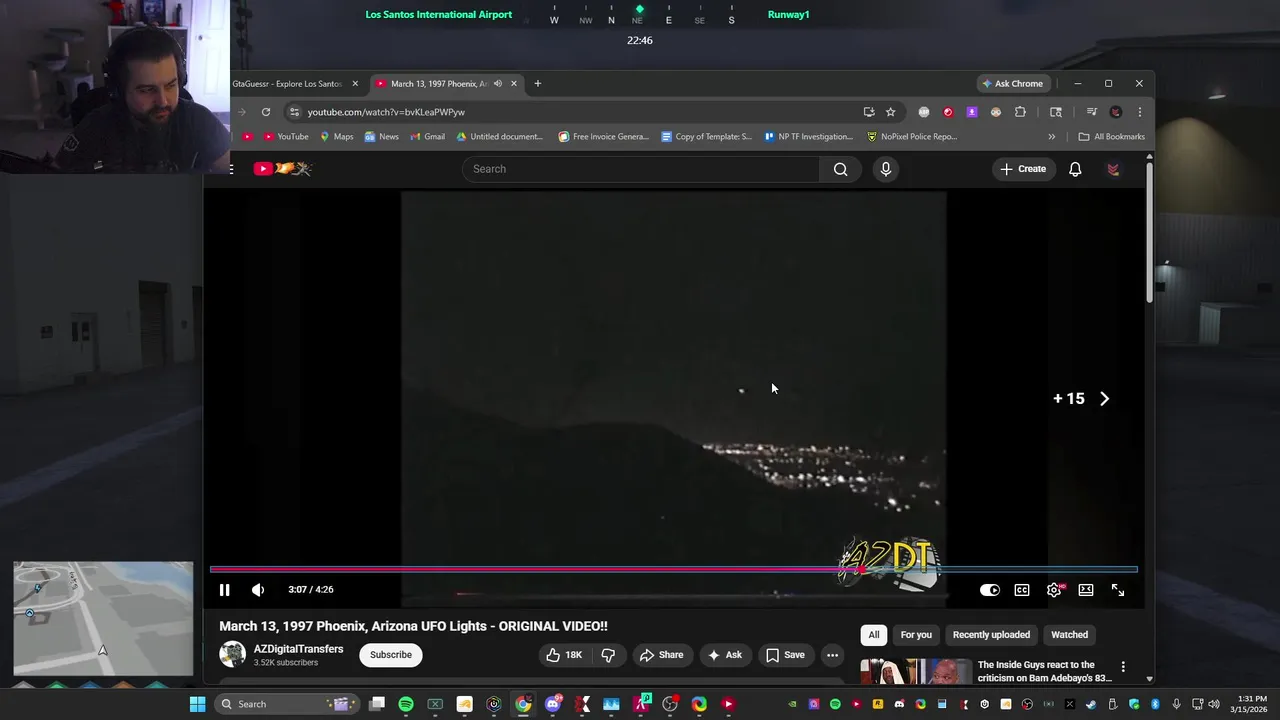Open Windows Start menu
This screenshot has width=1280, height=720.
point(197,704)
